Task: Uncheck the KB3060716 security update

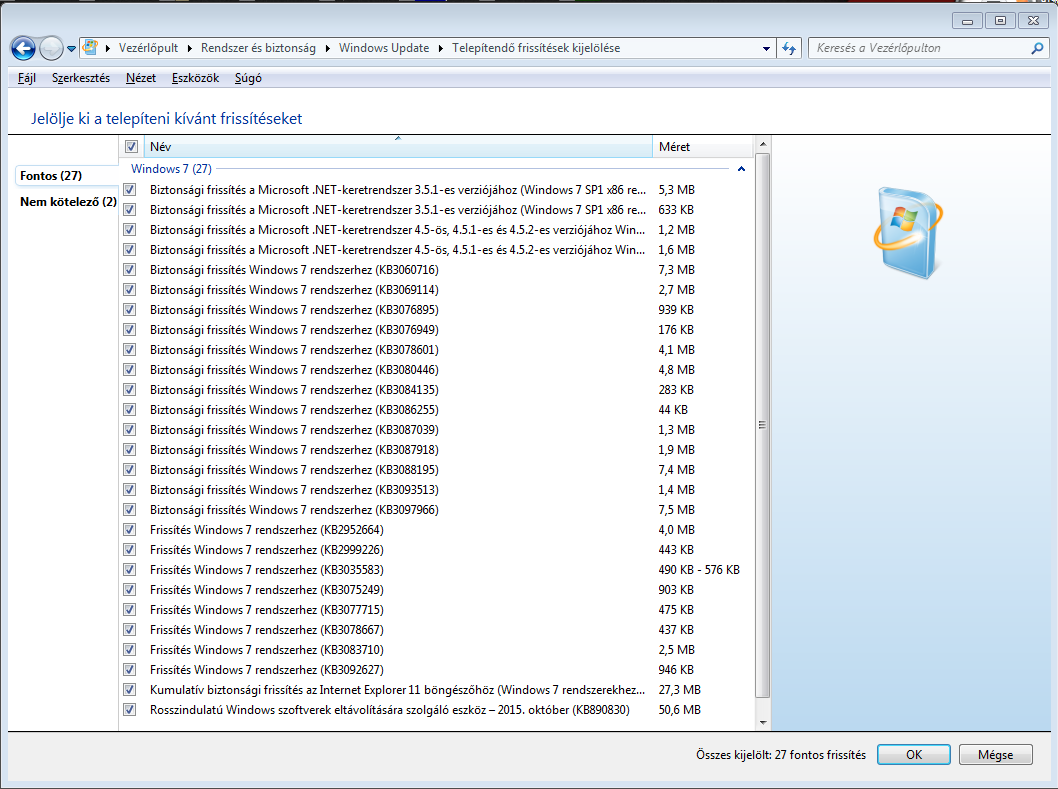Action: (x=130, y=270)
